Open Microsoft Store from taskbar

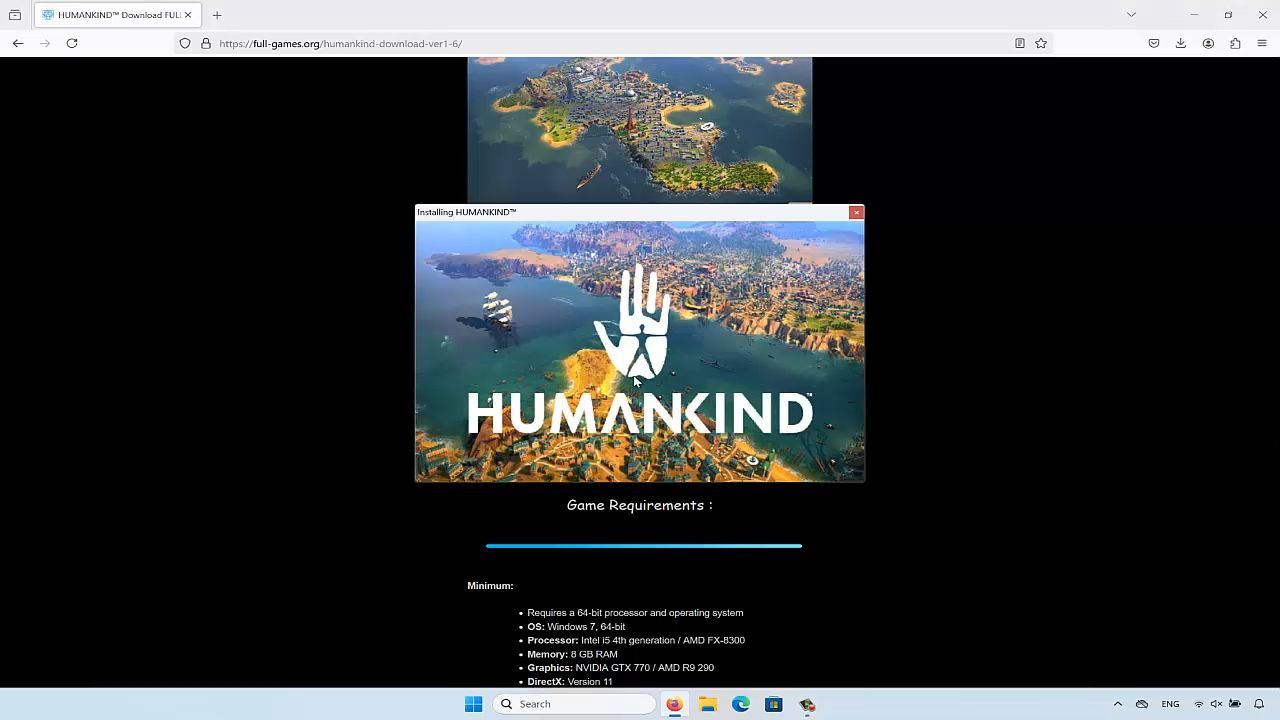(774, 704)
